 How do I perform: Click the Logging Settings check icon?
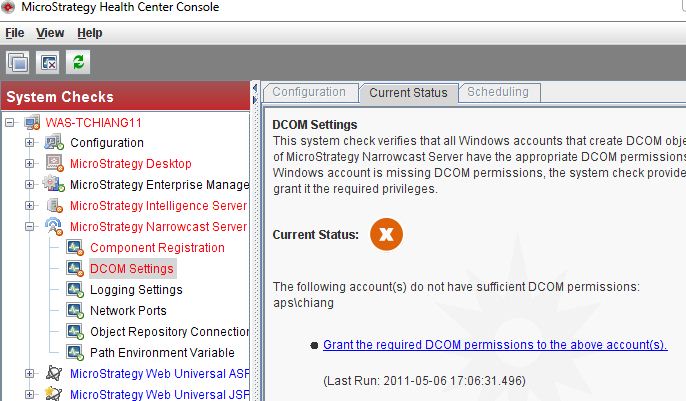[74, 290]
